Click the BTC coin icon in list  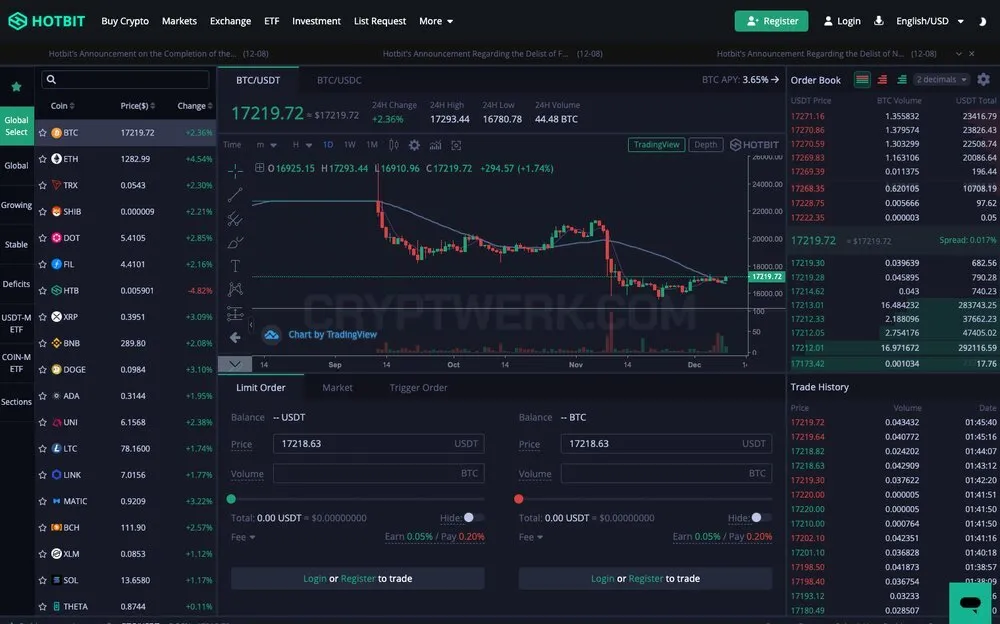[57, 133]
